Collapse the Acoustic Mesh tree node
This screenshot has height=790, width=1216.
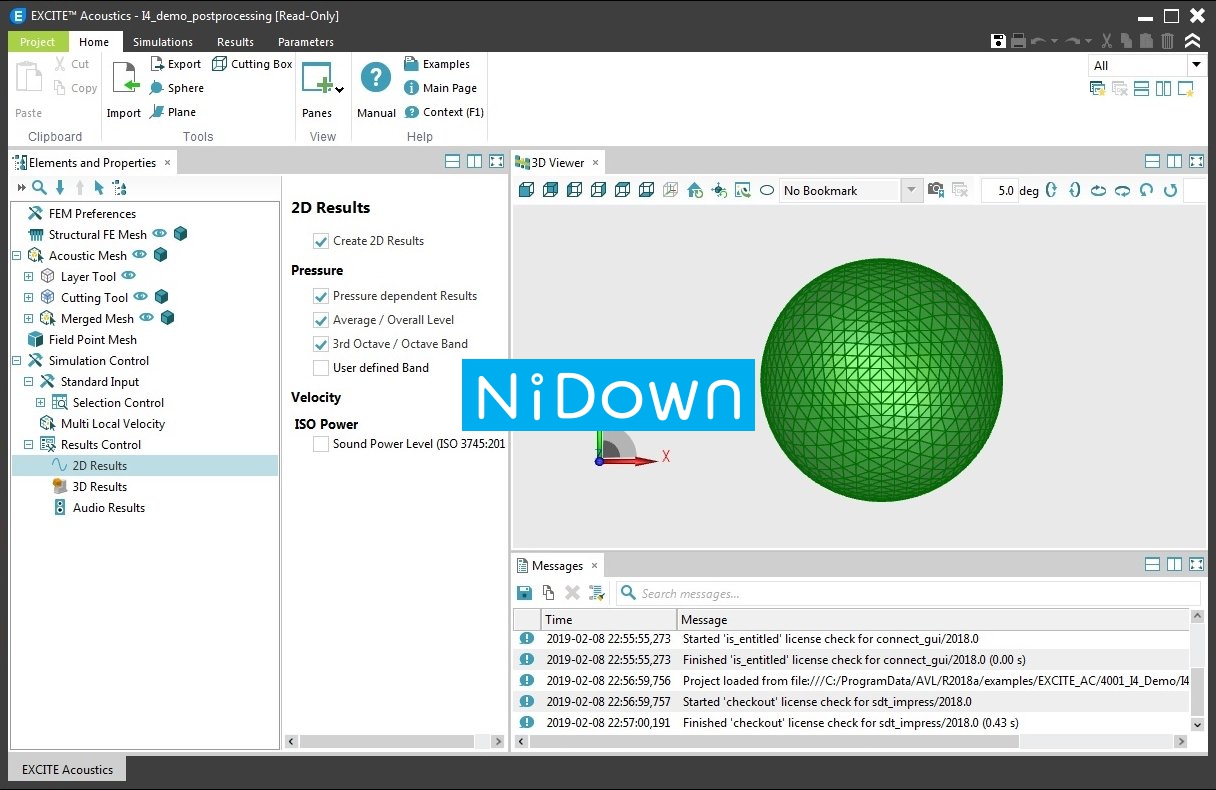point(16,256)
